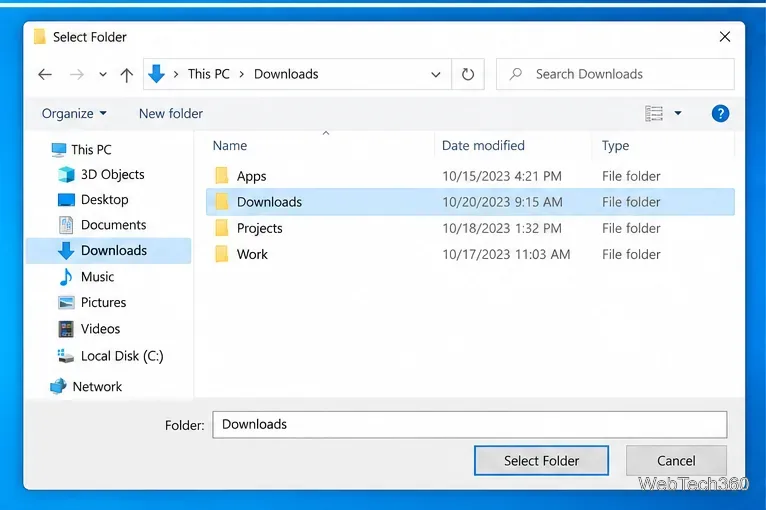Image resolution: width=766 pixels, height=510 pixels.
Task: Click the Network globe icon
Action: 58,386
